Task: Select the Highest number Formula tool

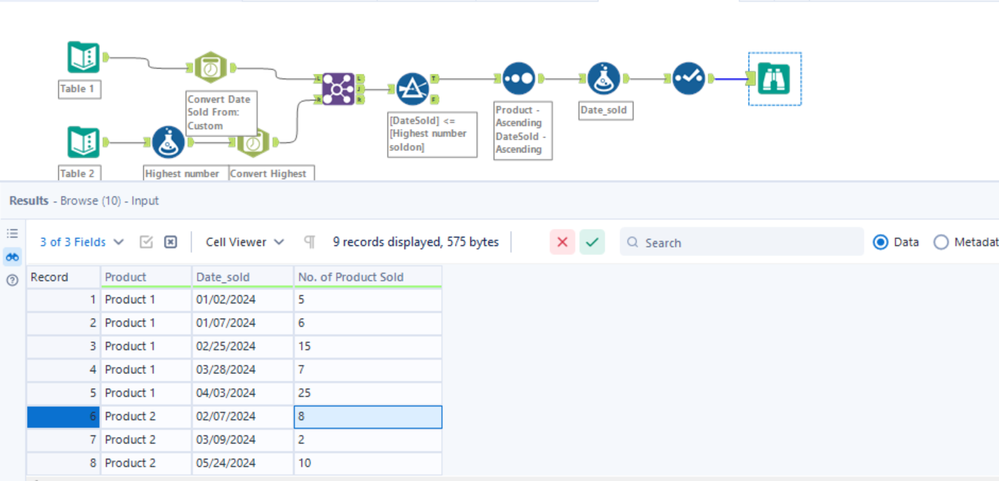Action: point(167,143)
